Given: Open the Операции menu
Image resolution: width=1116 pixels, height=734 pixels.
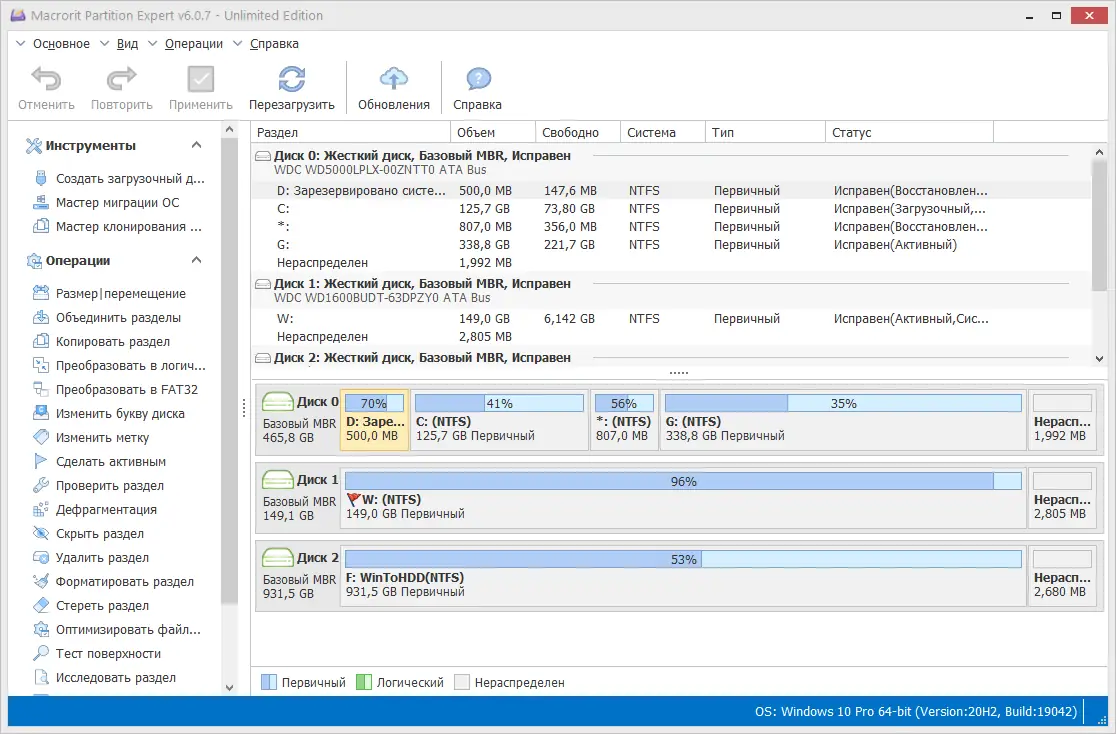Looking at the screenshot, I should [193, 43].
